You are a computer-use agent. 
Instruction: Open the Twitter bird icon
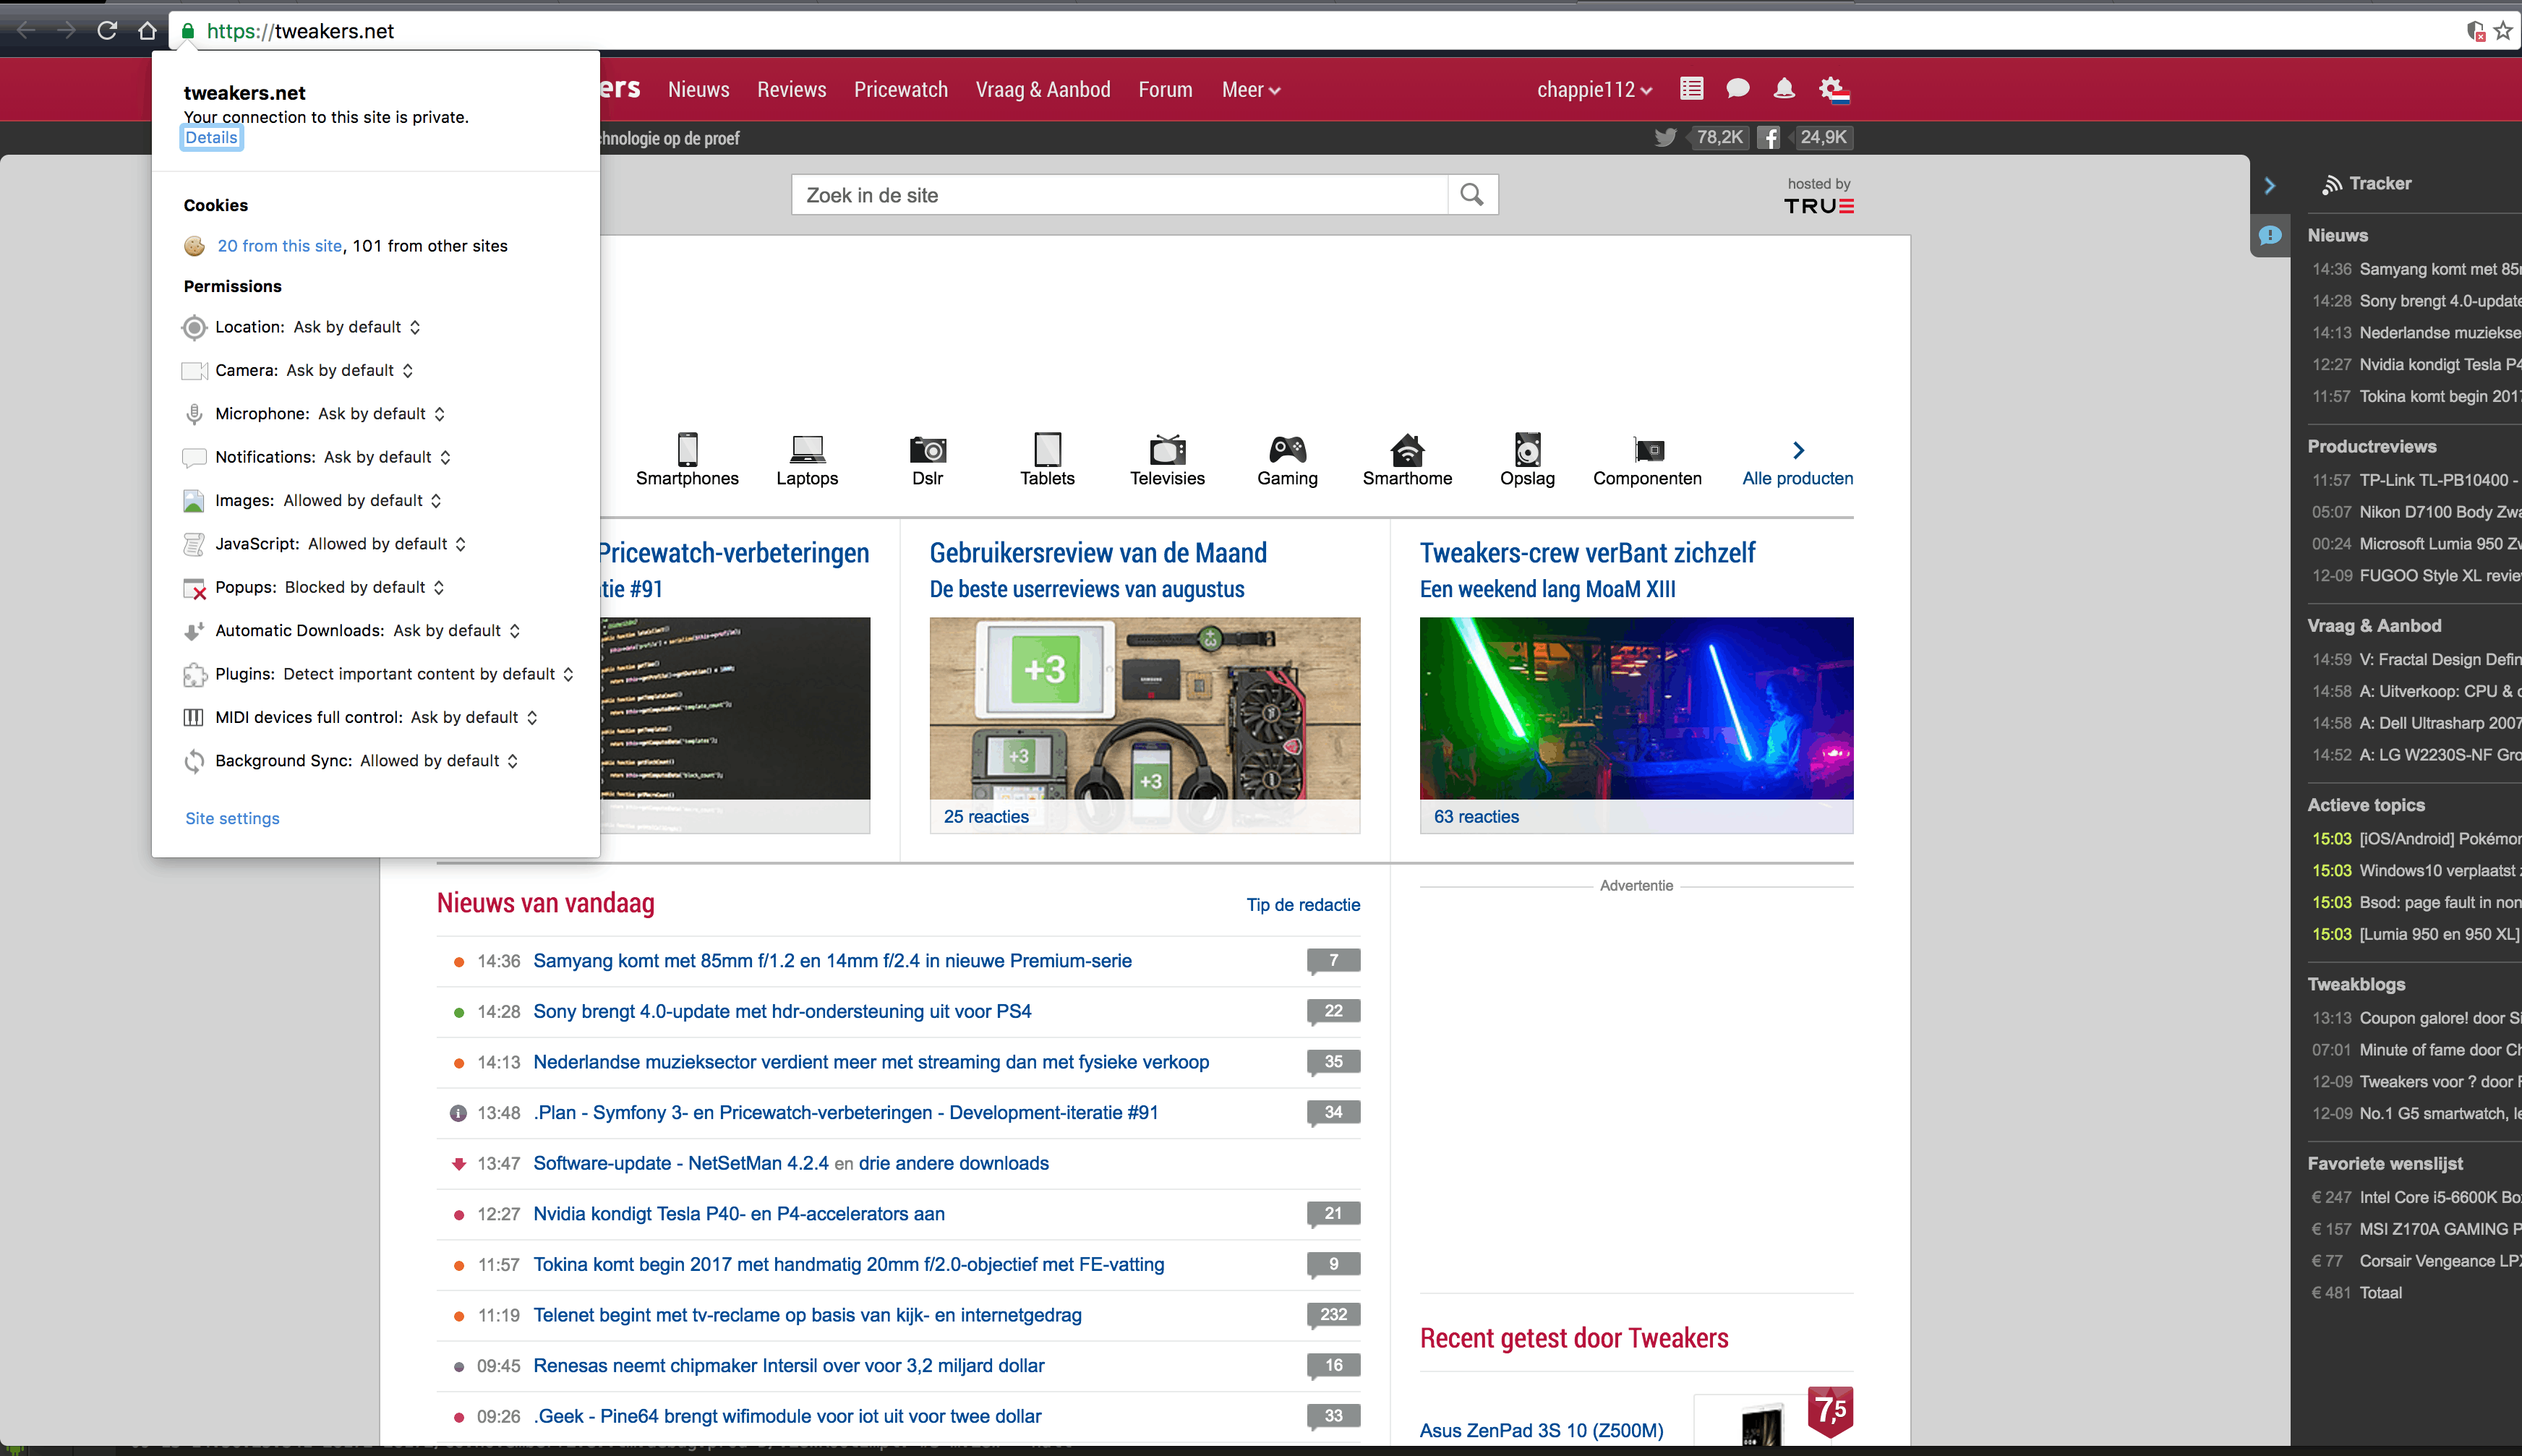(x=1665, y=138)
